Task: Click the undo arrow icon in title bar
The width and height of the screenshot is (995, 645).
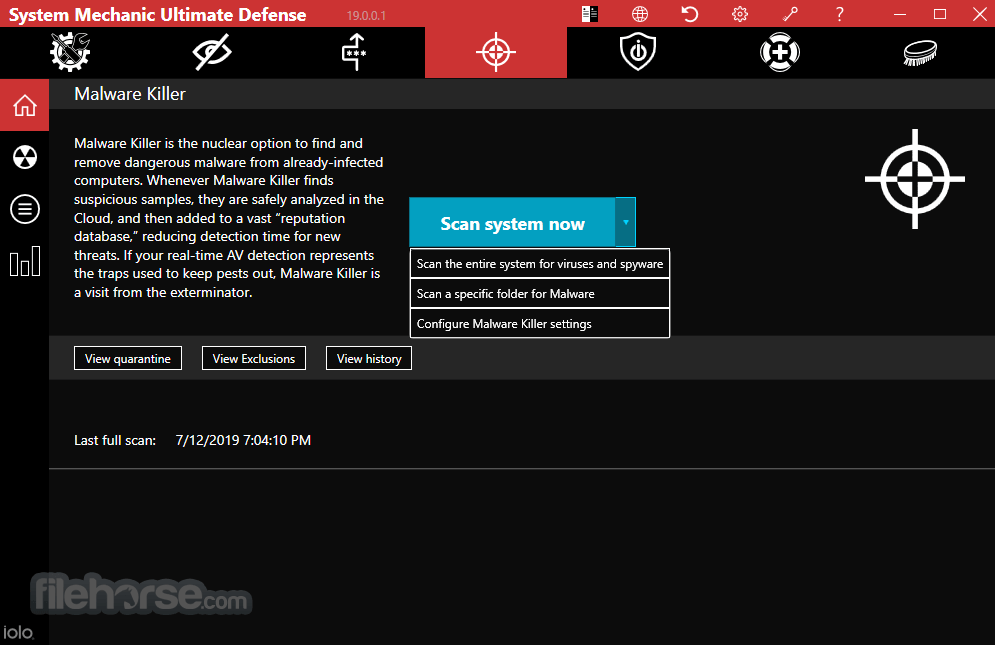Action: (690, 14)
